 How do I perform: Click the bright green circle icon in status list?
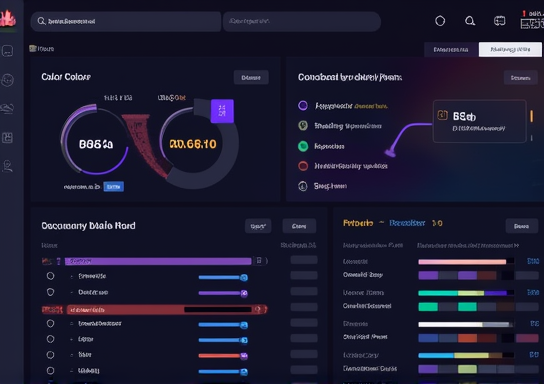(303, 146)
